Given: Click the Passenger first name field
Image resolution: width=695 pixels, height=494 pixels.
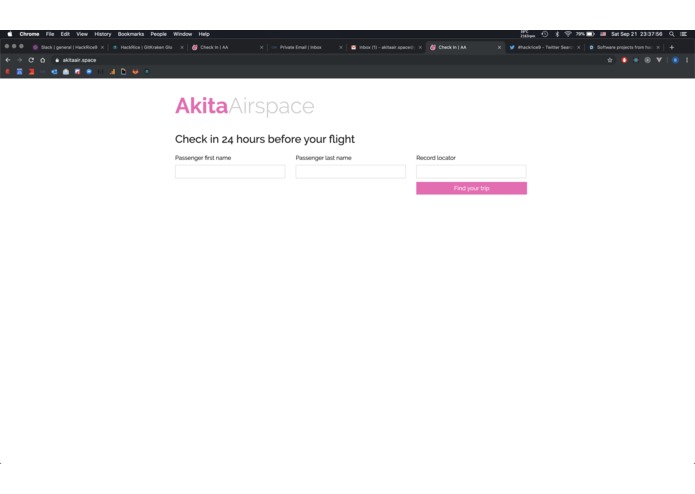Looking at the screenshot, I should coord(230,171).
